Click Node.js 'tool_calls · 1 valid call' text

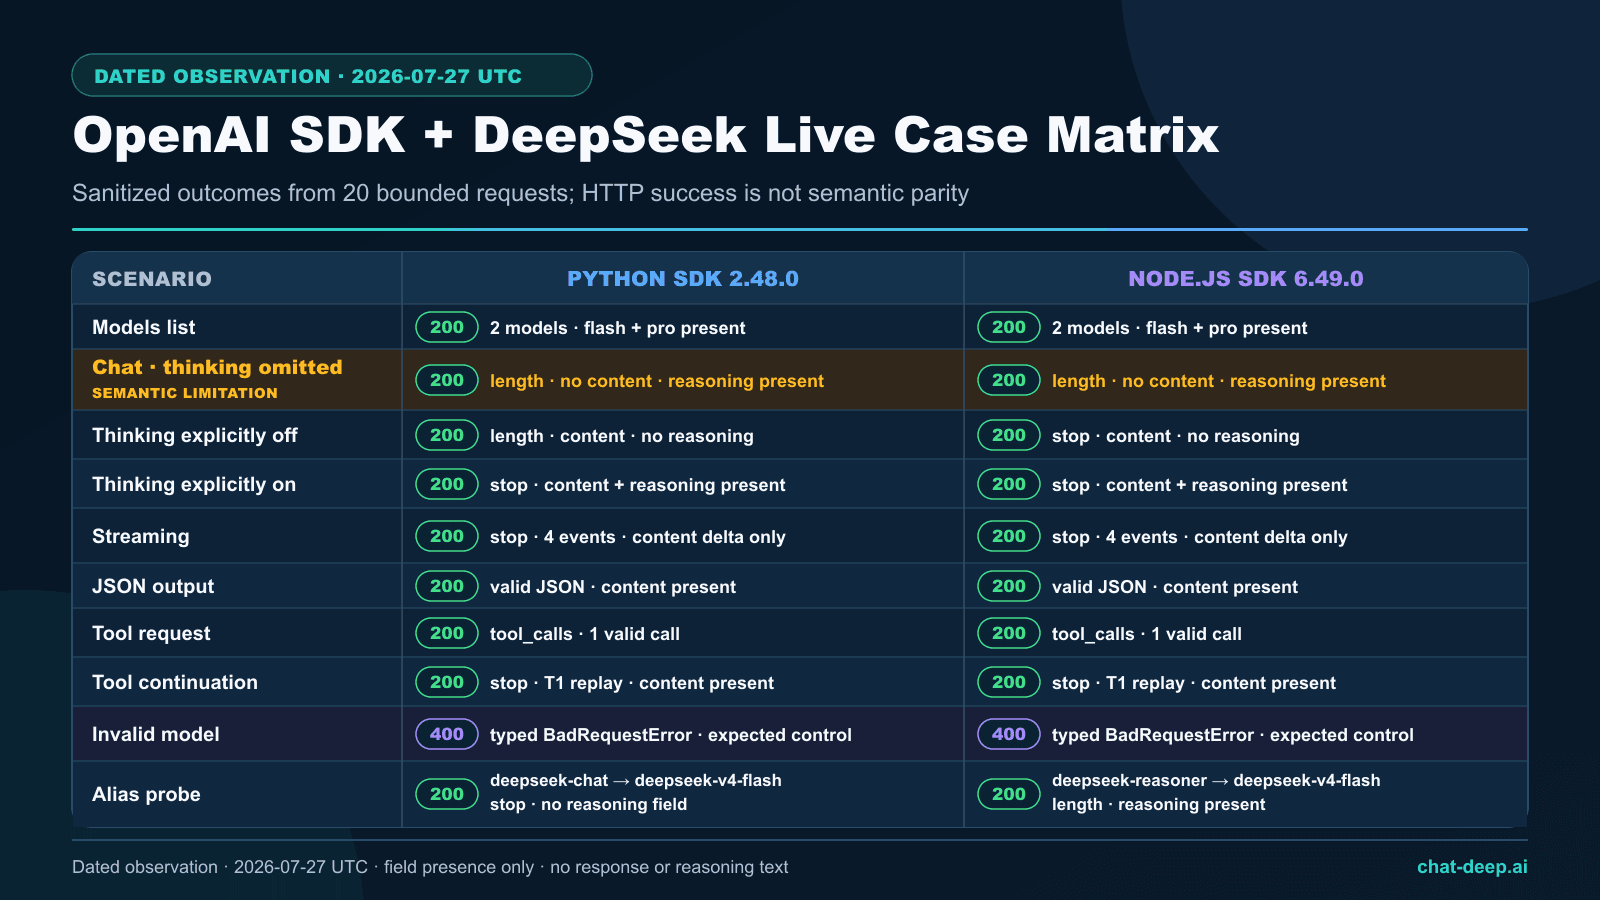coord(1147,634)
